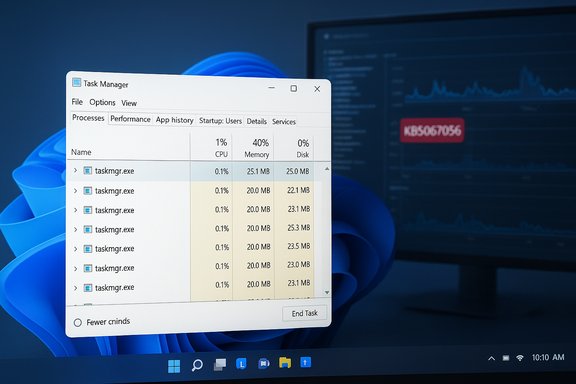Screen dimensions: 576x384
Task: Click the scrollbar down arrow in process list
Action: point(327,293)
